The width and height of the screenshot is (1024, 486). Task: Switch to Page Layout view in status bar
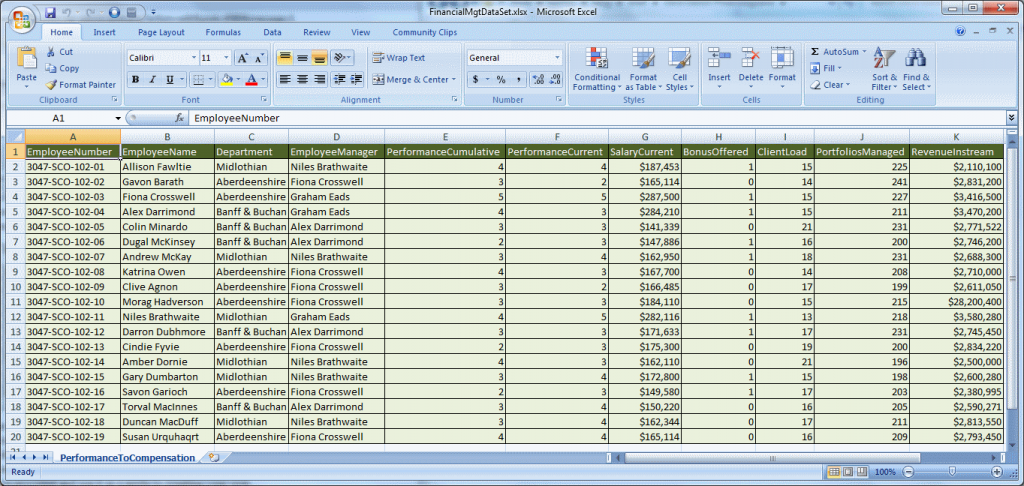pyautogui.click(x=847, y=472)
